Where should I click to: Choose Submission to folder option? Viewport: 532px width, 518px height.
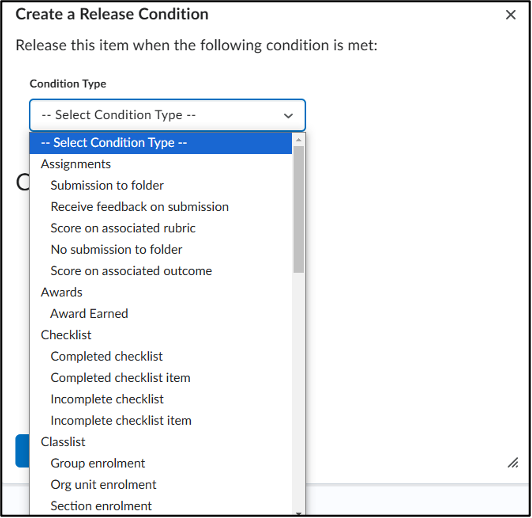pyautogui.click(x=160, y=186)
